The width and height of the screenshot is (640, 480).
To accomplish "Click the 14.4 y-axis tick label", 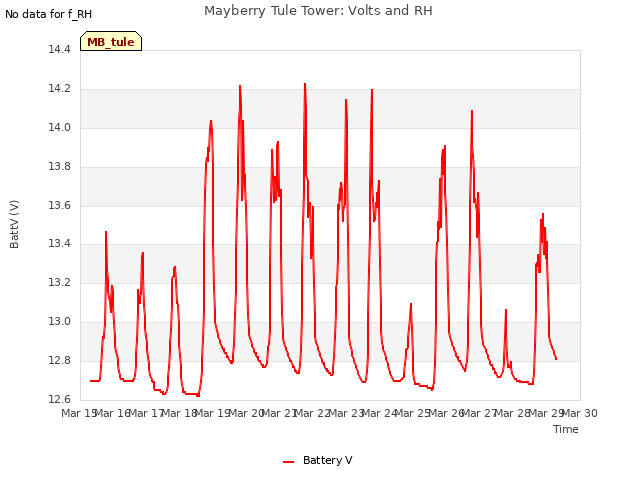I will tap(60, 49).
